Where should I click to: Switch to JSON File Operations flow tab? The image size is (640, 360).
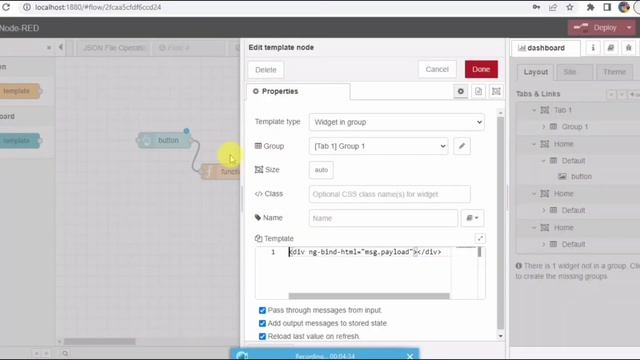(x=113, y=48)
